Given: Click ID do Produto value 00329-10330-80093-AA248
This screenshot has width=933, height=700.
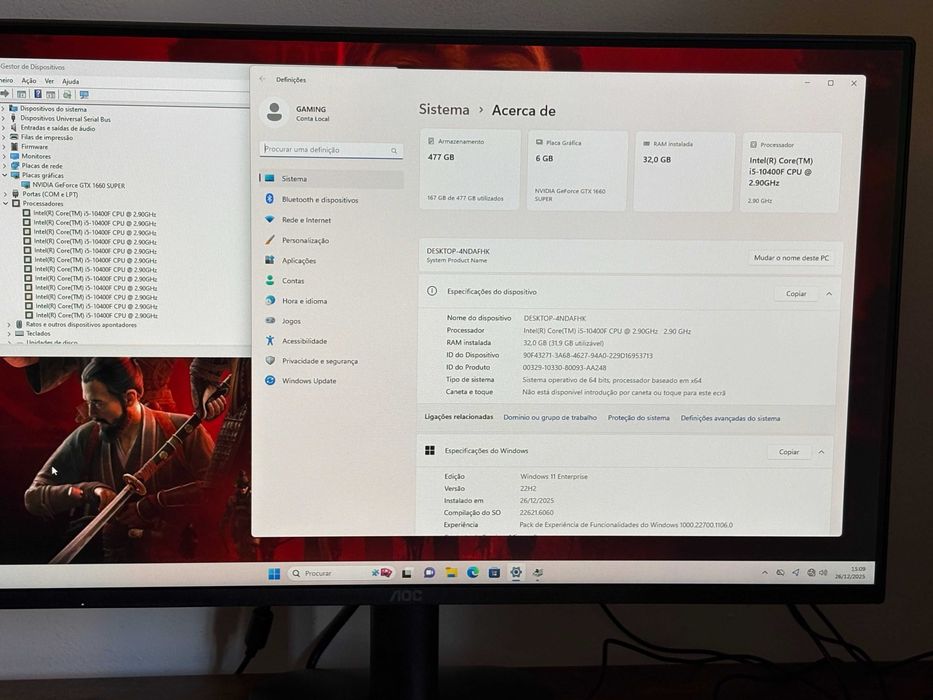Looking at the screenshot, I should click(564, 368).
